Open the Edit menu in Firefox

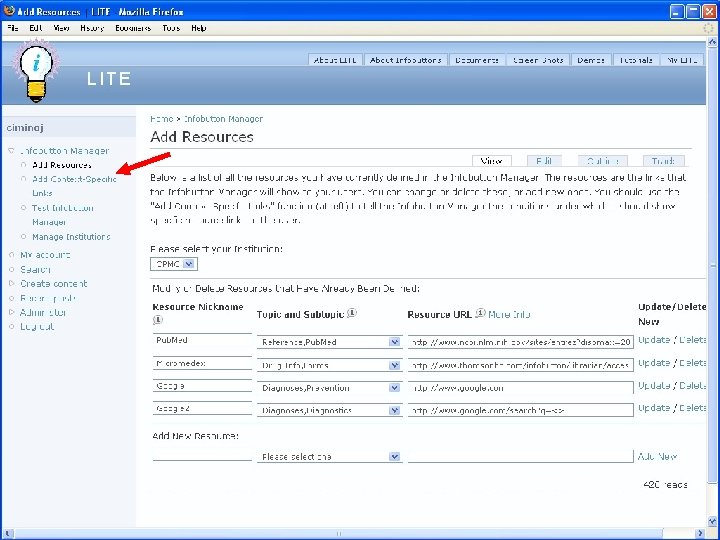(x=36, y=28)
